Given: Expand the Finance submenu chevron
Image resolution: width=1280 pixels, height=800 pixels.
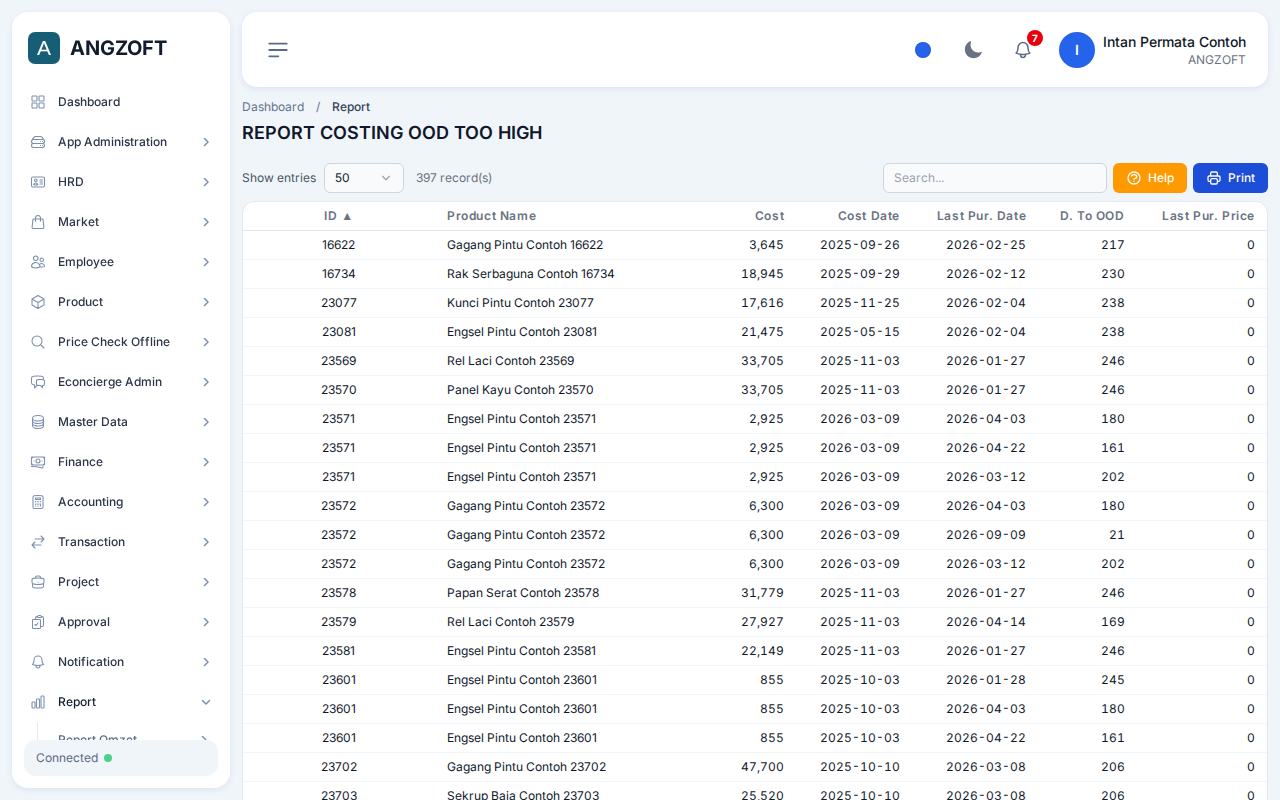Looking at the screenshot, I should [206, 462].
